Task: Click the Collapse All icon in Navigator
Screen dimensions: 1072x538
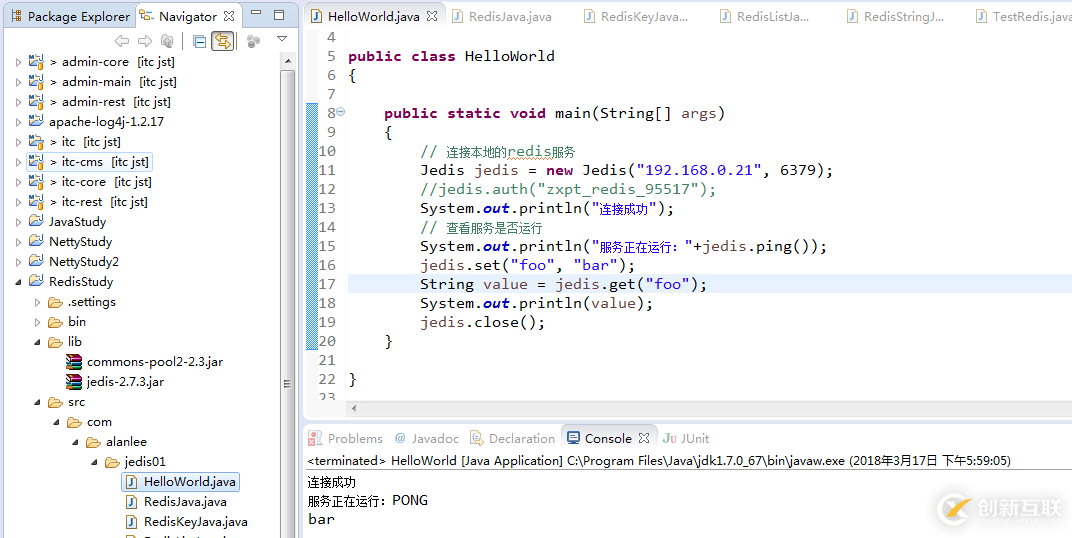Action: pos(200,42)
